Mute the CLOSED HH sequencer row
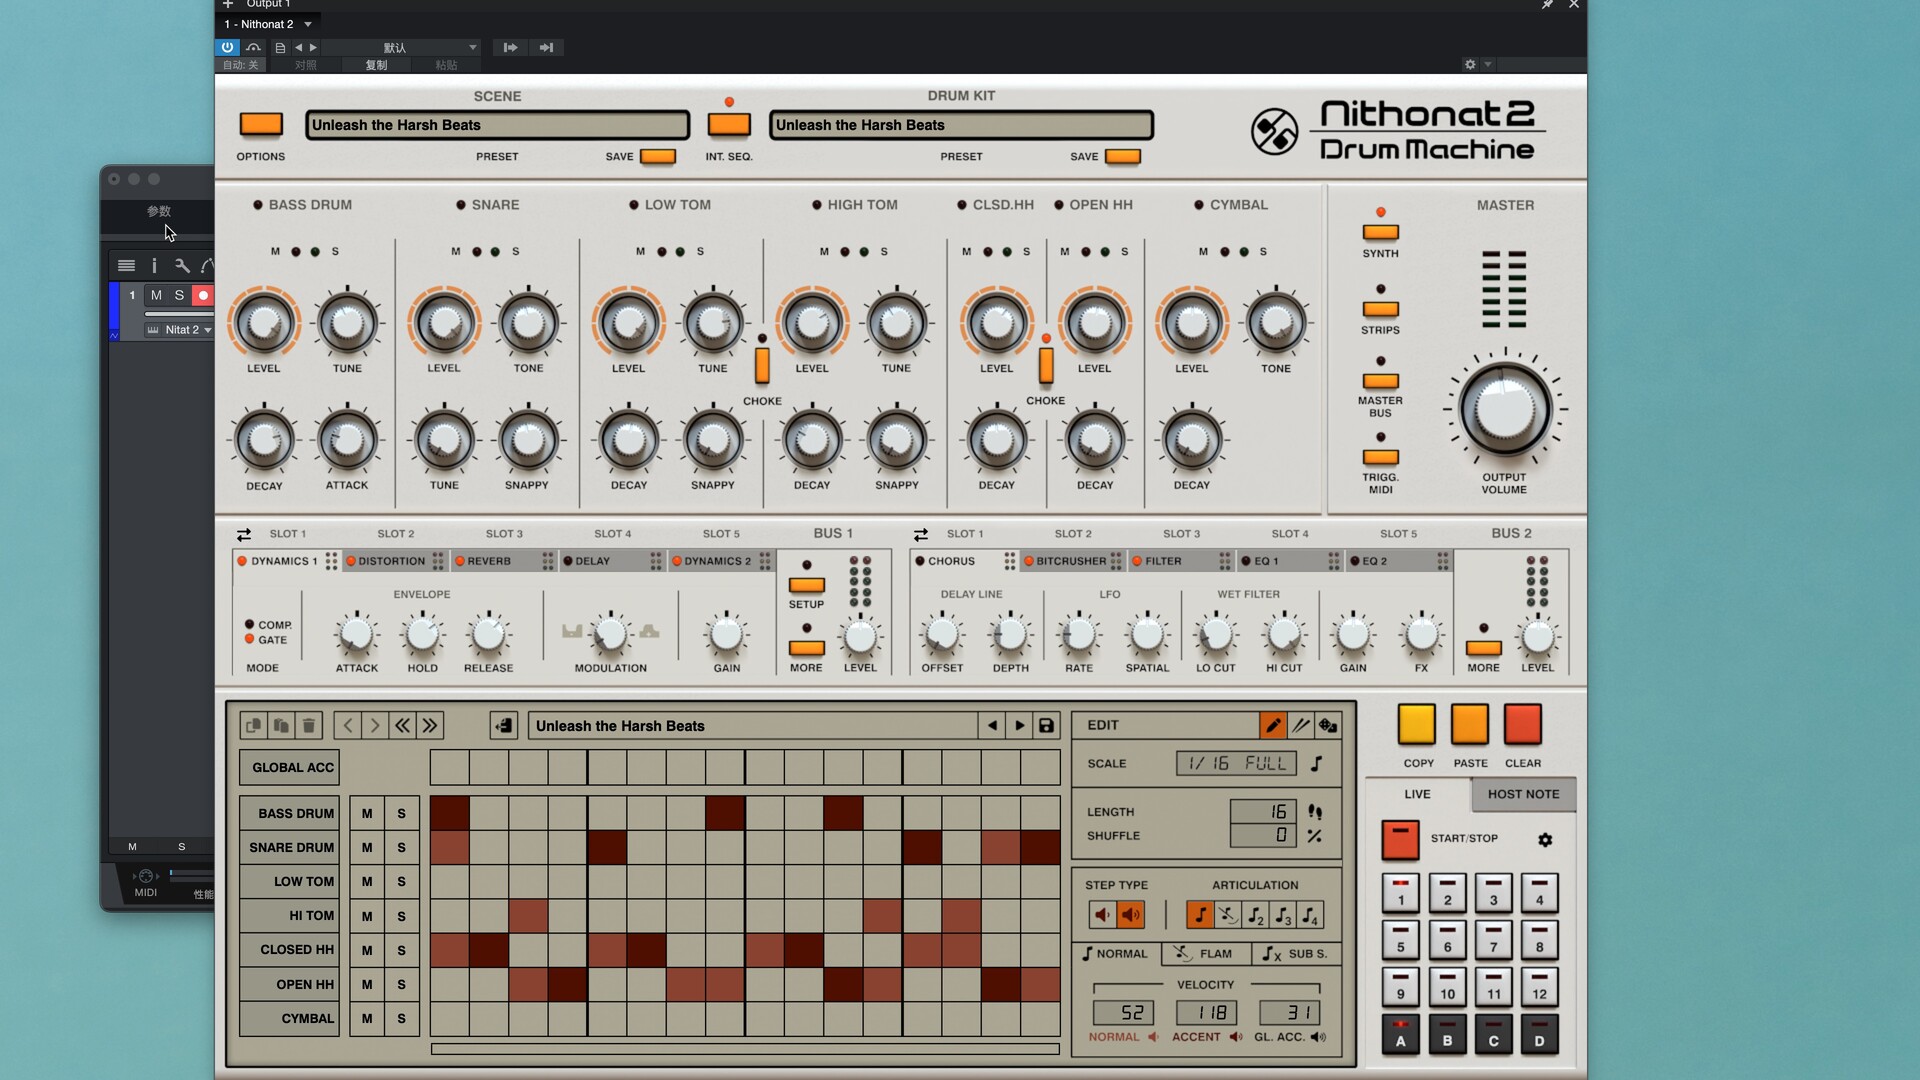The width and height of the screenshot is (1920, 1080). [367, 950]
